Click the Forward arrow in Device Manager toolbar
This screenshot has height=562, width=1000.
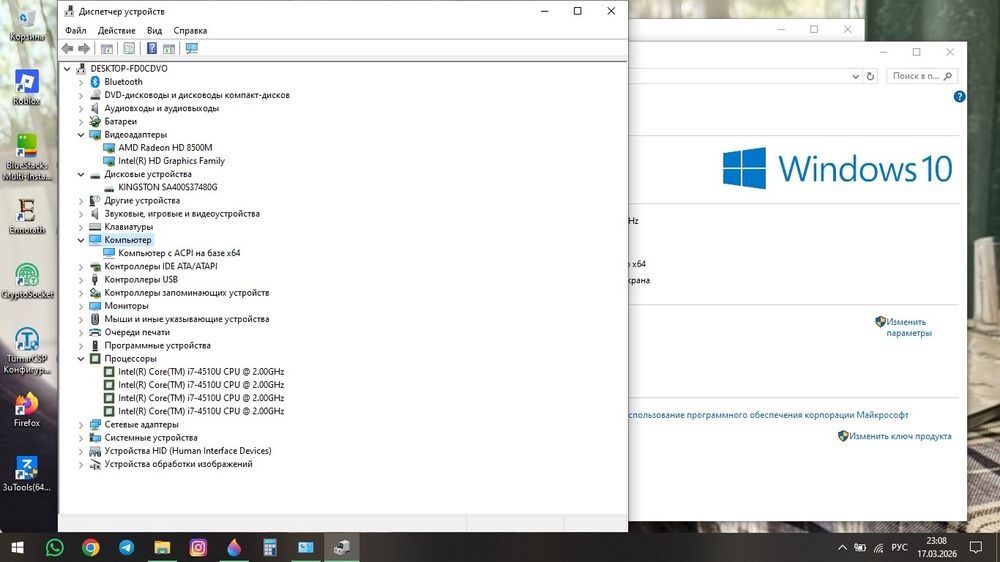point(84,48)
